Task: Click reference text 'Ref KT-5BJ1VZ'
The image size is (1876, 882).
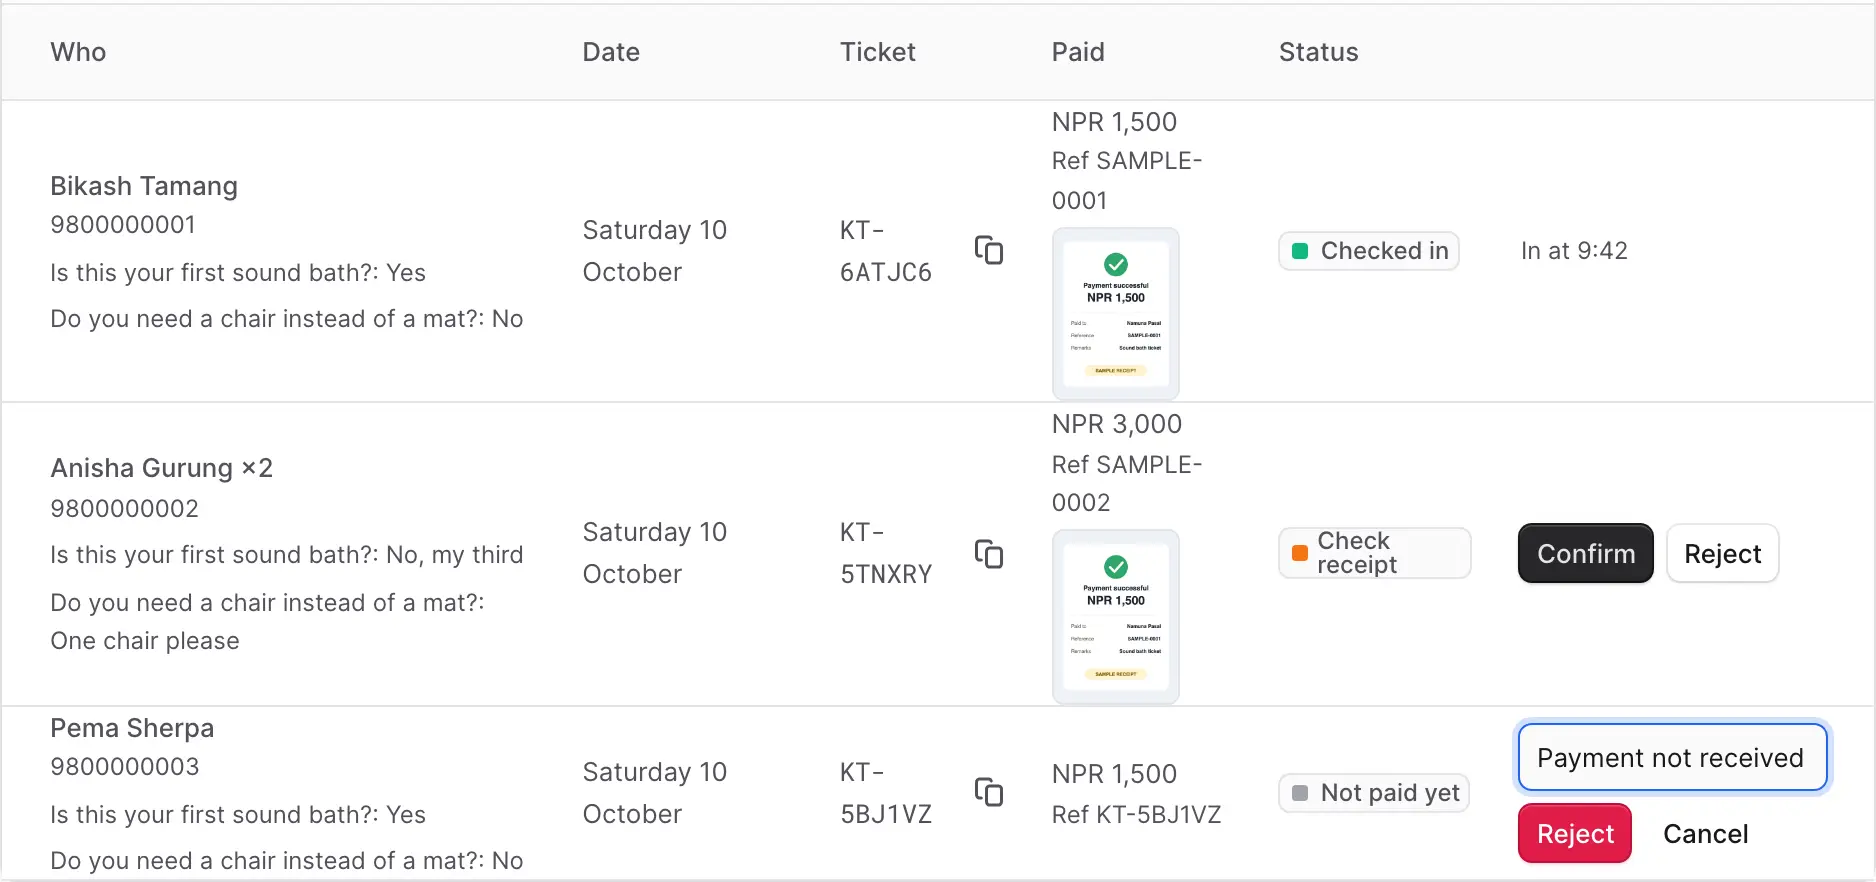Action: (1136, 815)
